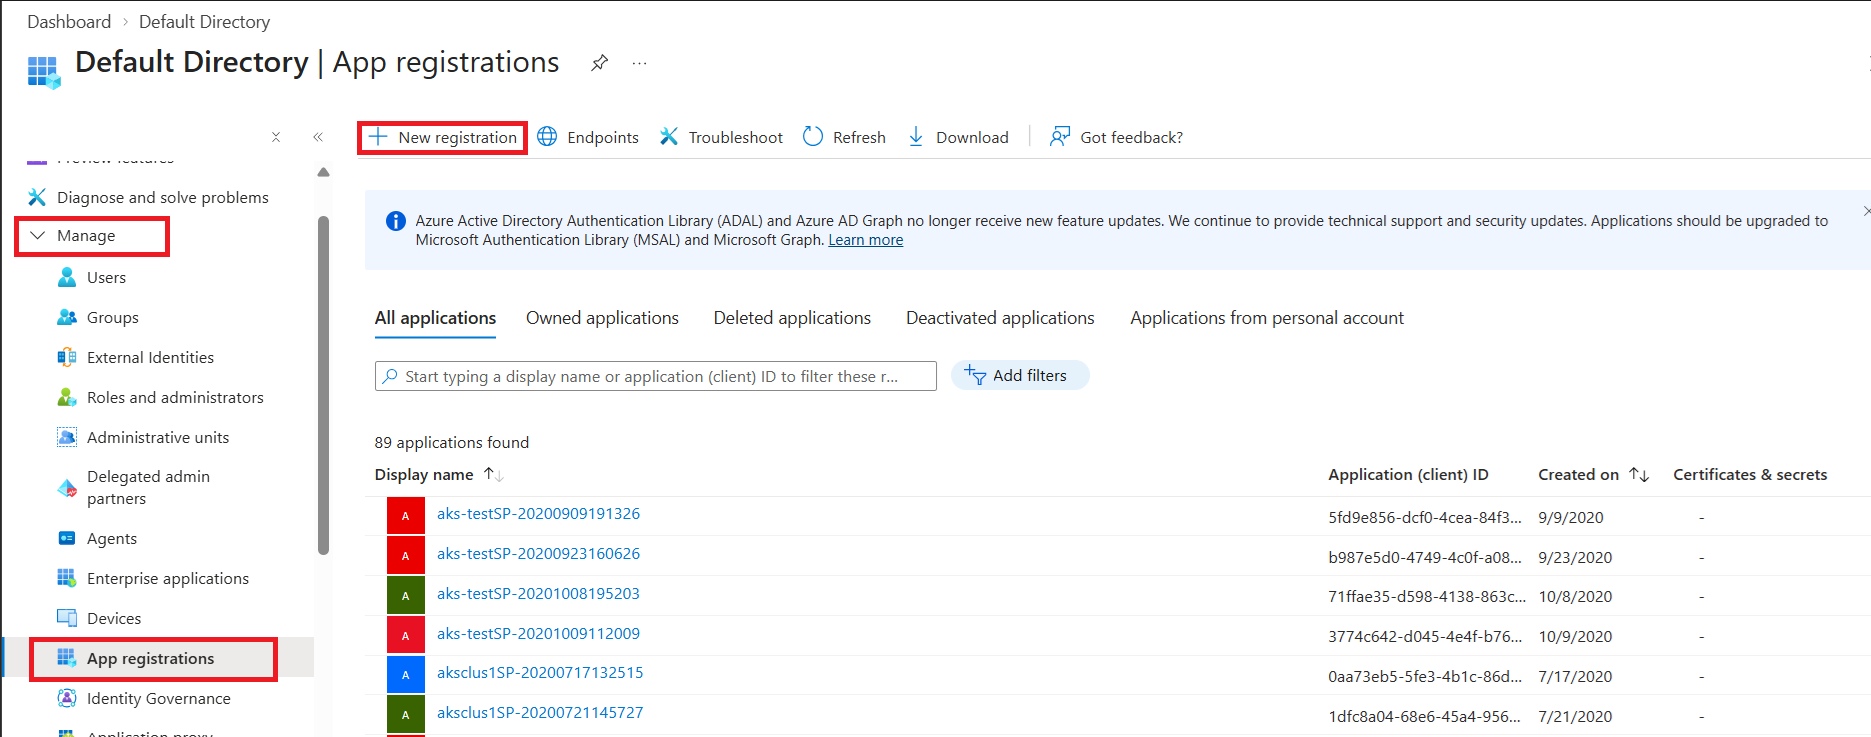Go to Dashboard breadcrumb
The width and height of the screenshot is (1871, 737).
[x=69, y=21]
